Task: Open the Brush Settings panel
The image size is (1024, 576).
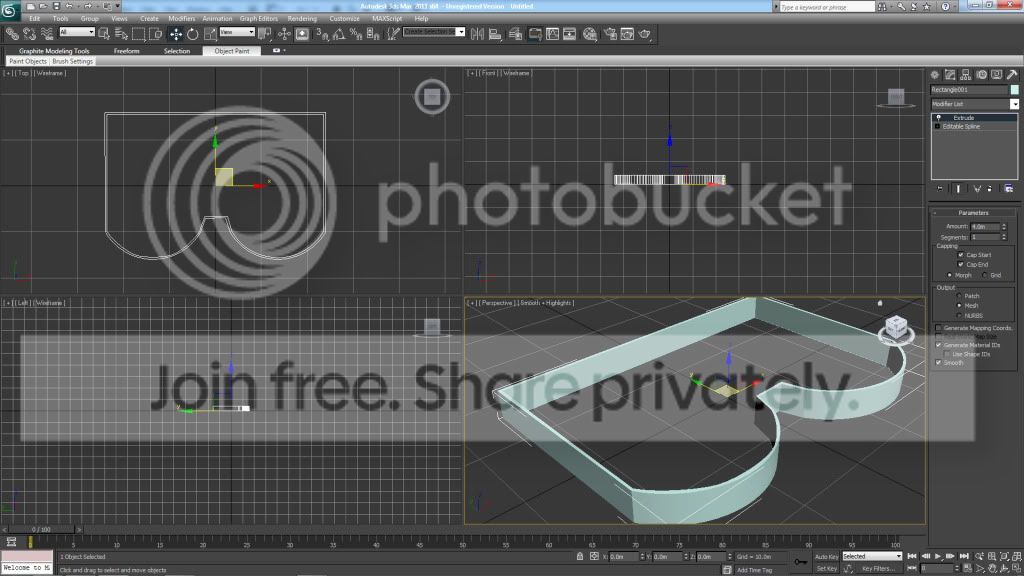Action: point(72,61)
